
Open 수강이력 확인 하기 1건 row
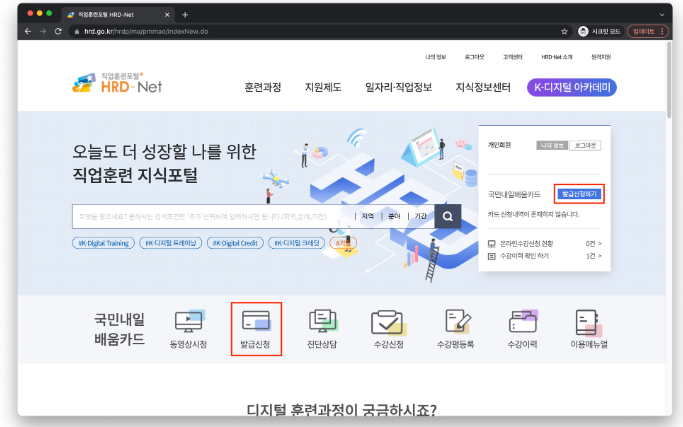click(x=544, y=256)
